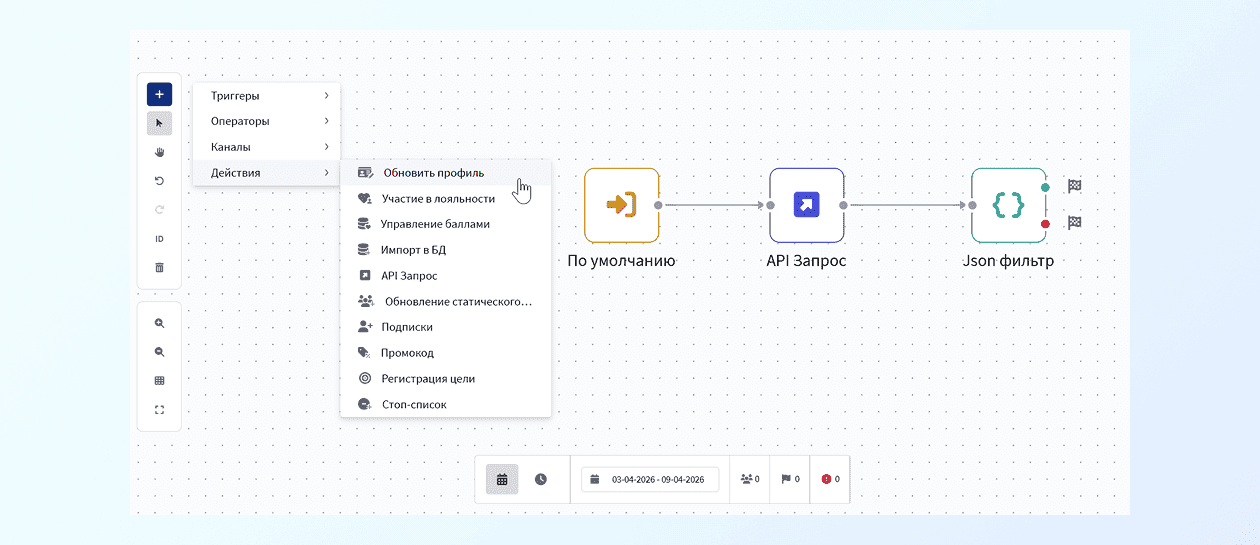The height and width of the screenshot is (545, 1260).
Task: Toggle the ID labels button
Action: click(159, 239)
